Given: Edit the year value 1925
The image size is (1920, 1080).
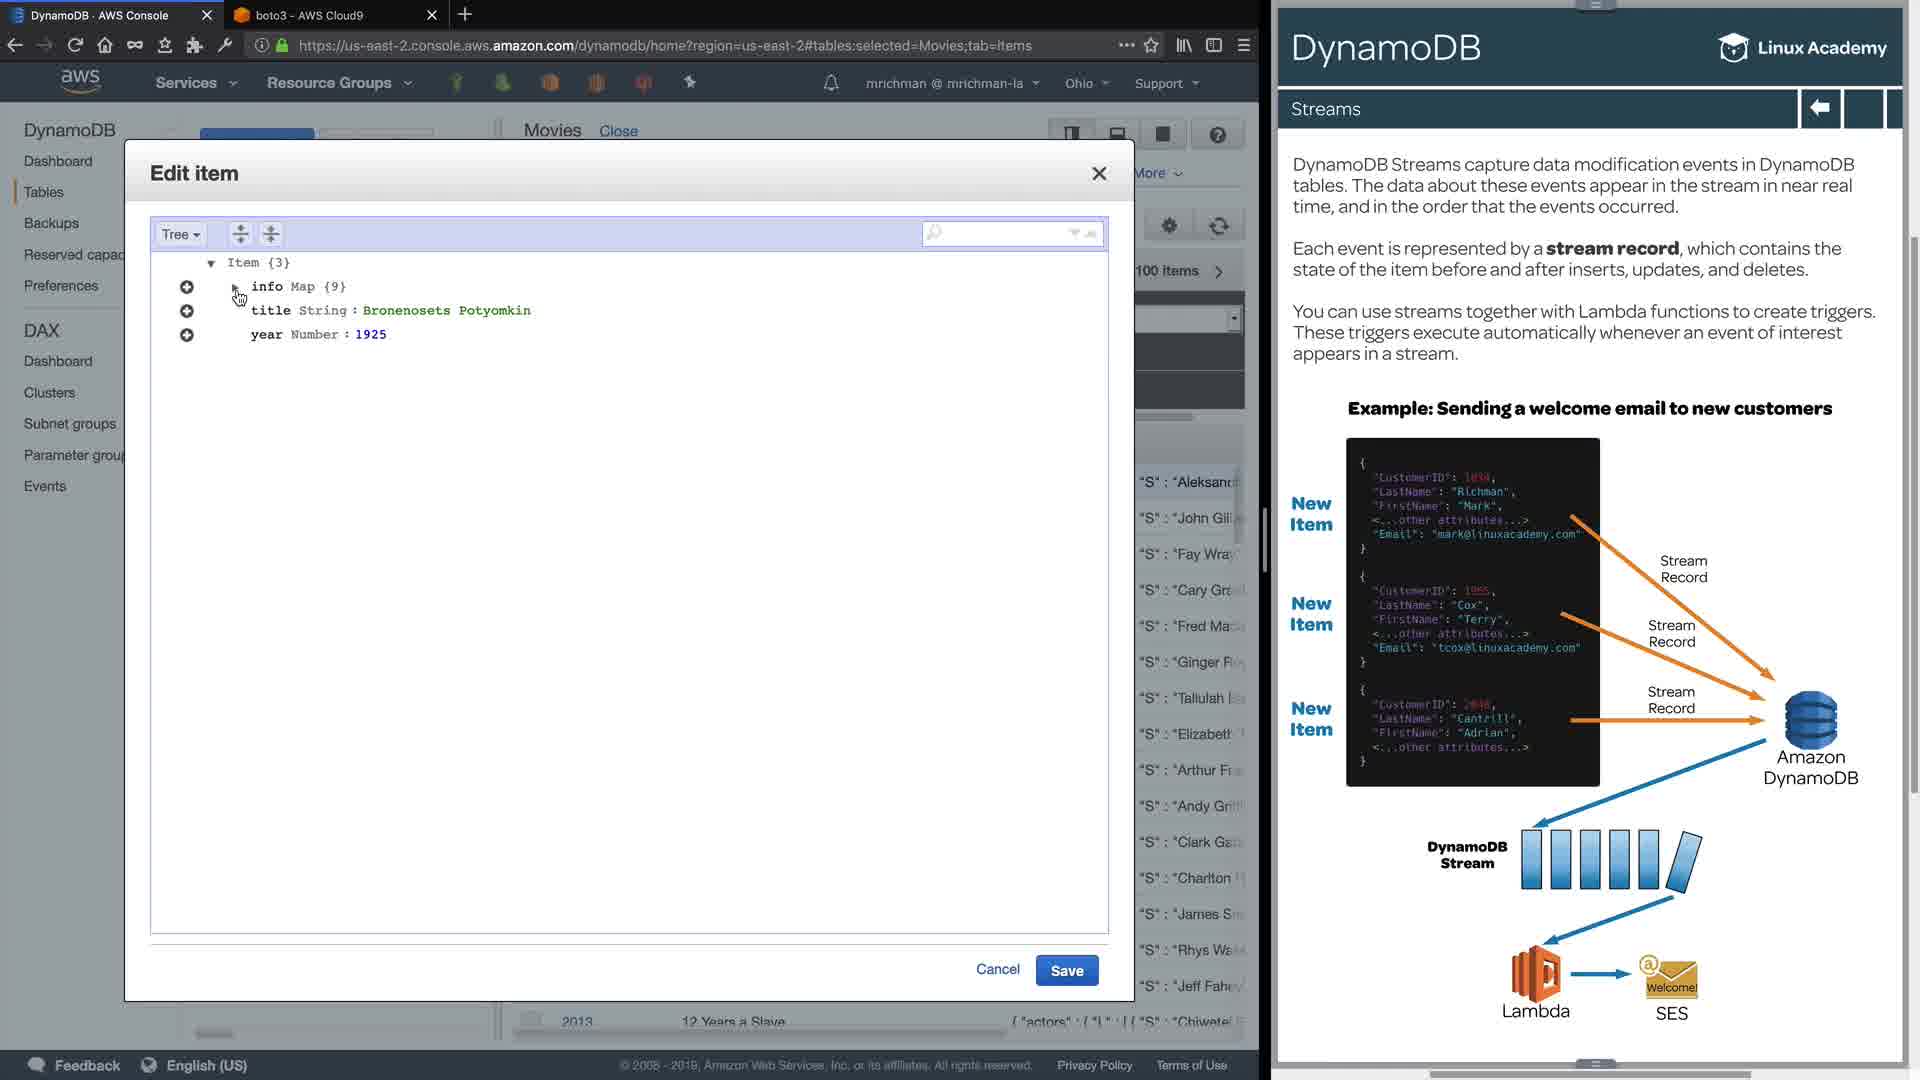Looking at the screenshot, I should click(370, 335).
